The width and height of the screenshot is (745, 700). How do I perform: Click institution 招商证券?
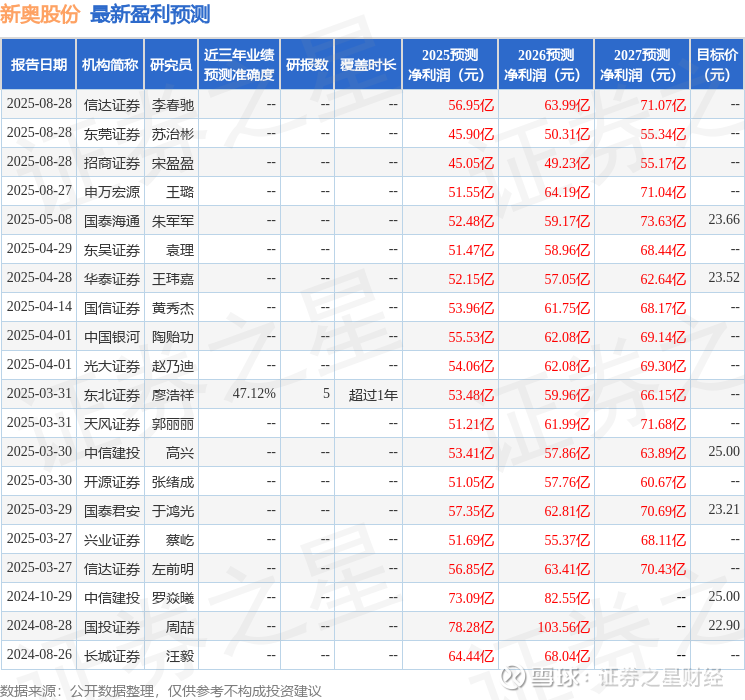pyautogui.click(x=112, y=163)
